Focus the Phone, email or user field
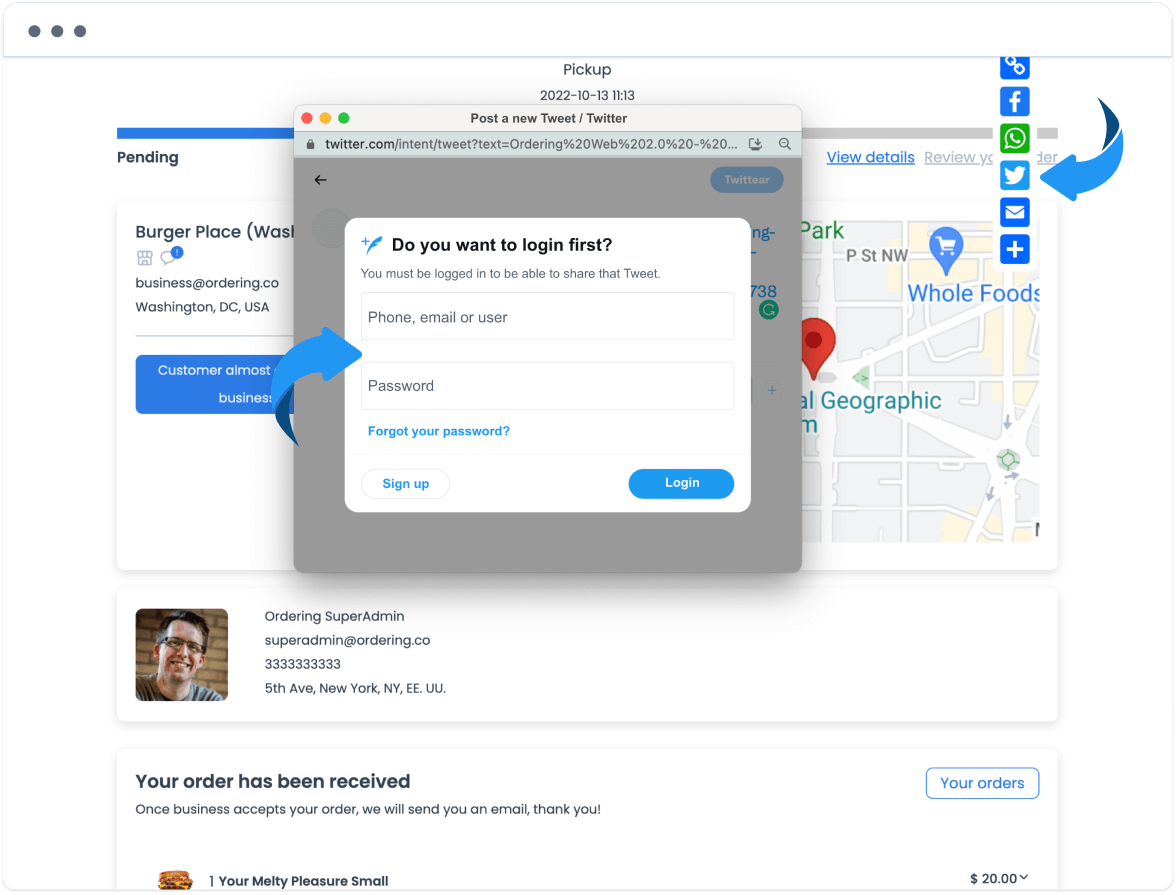 [x=548, y=317]
